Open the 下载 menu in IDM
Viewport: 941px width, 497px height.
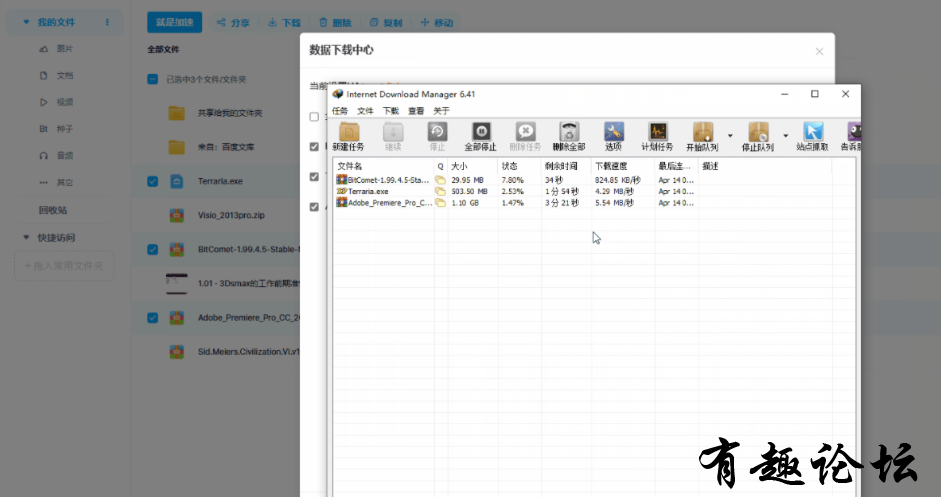pyautogui.click(x=391, y=111)
